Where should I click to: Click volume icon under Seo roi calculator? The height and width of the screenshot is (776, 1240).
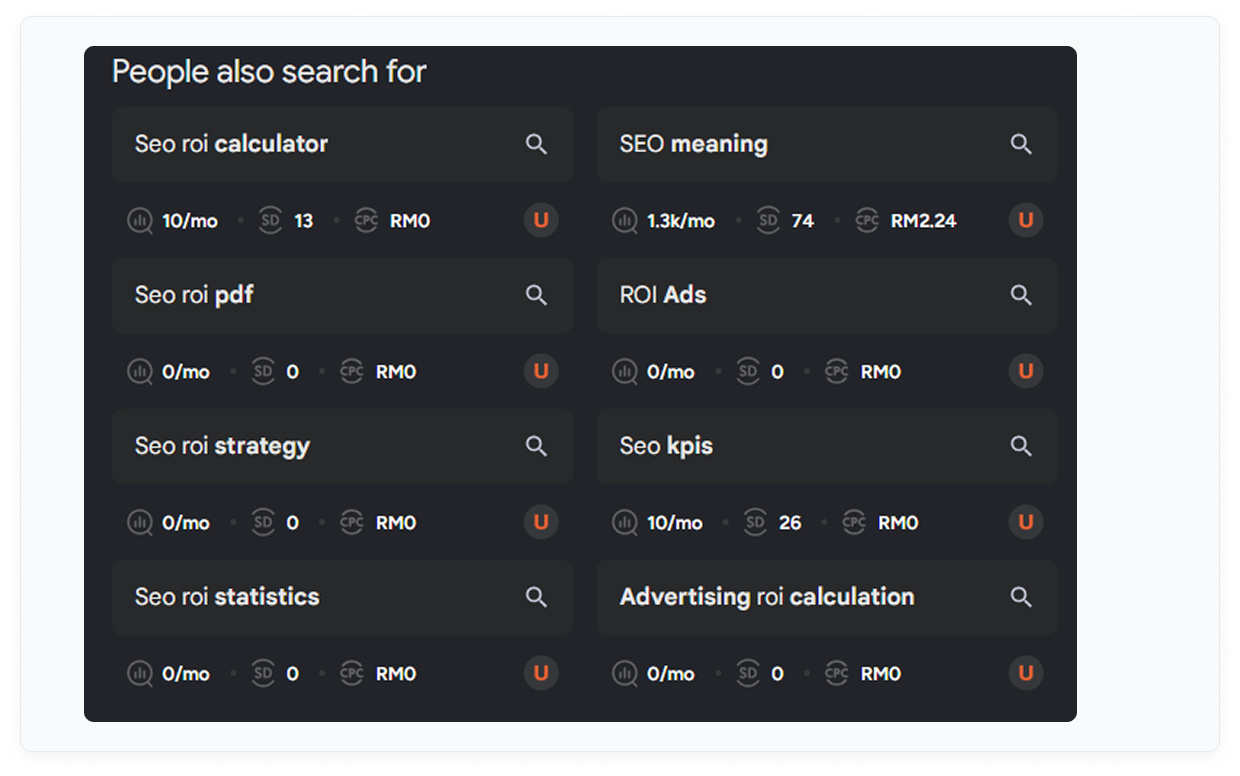pyautogui.click(x=140, y=221)
